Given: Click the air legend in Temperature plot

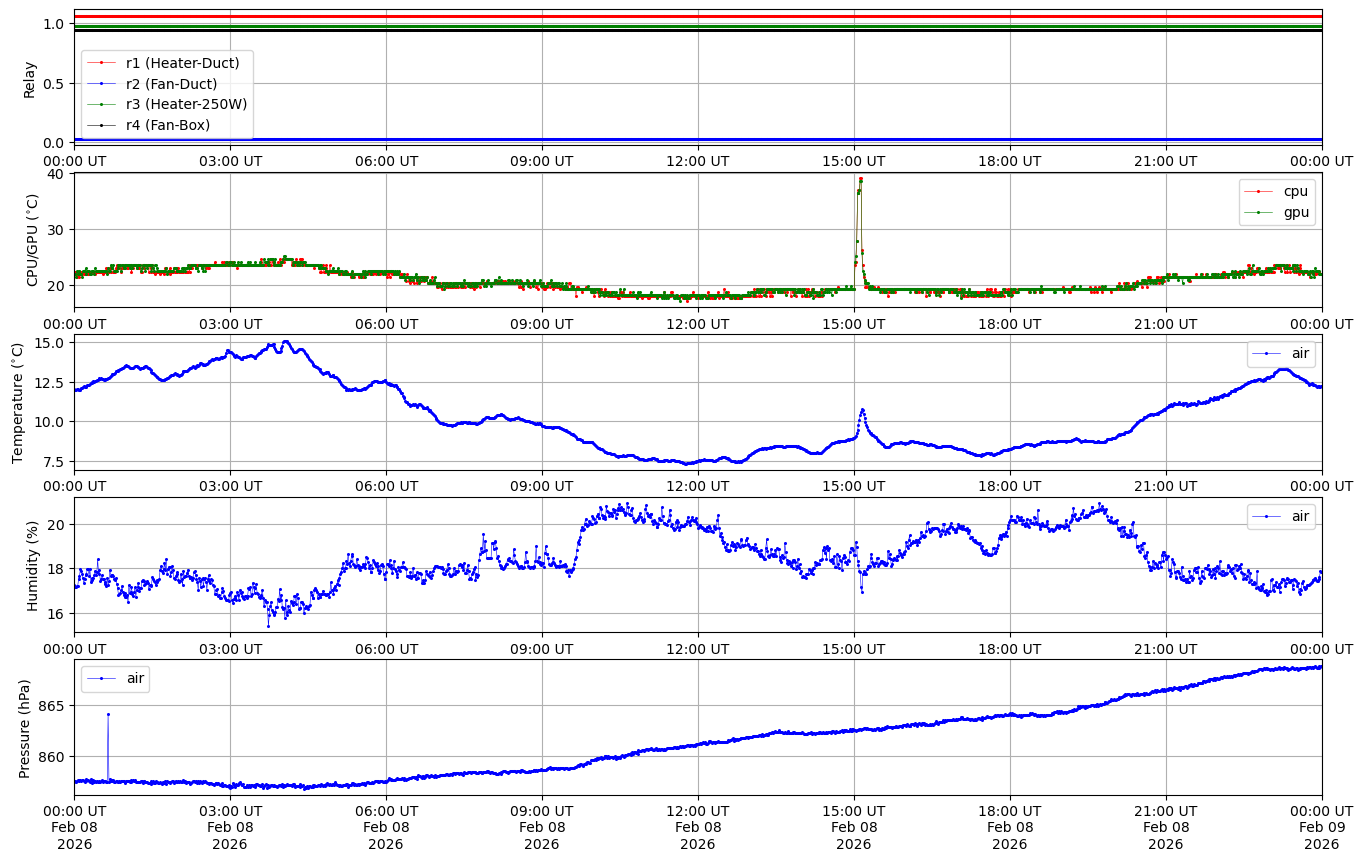Looking at the screenshot, I should coord(1299,353).
